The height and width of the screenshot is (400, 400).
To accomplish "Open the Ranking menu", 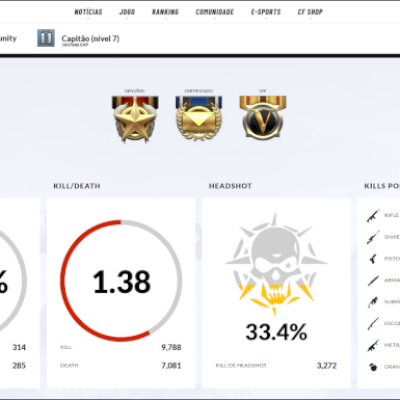I will [165, 12].
